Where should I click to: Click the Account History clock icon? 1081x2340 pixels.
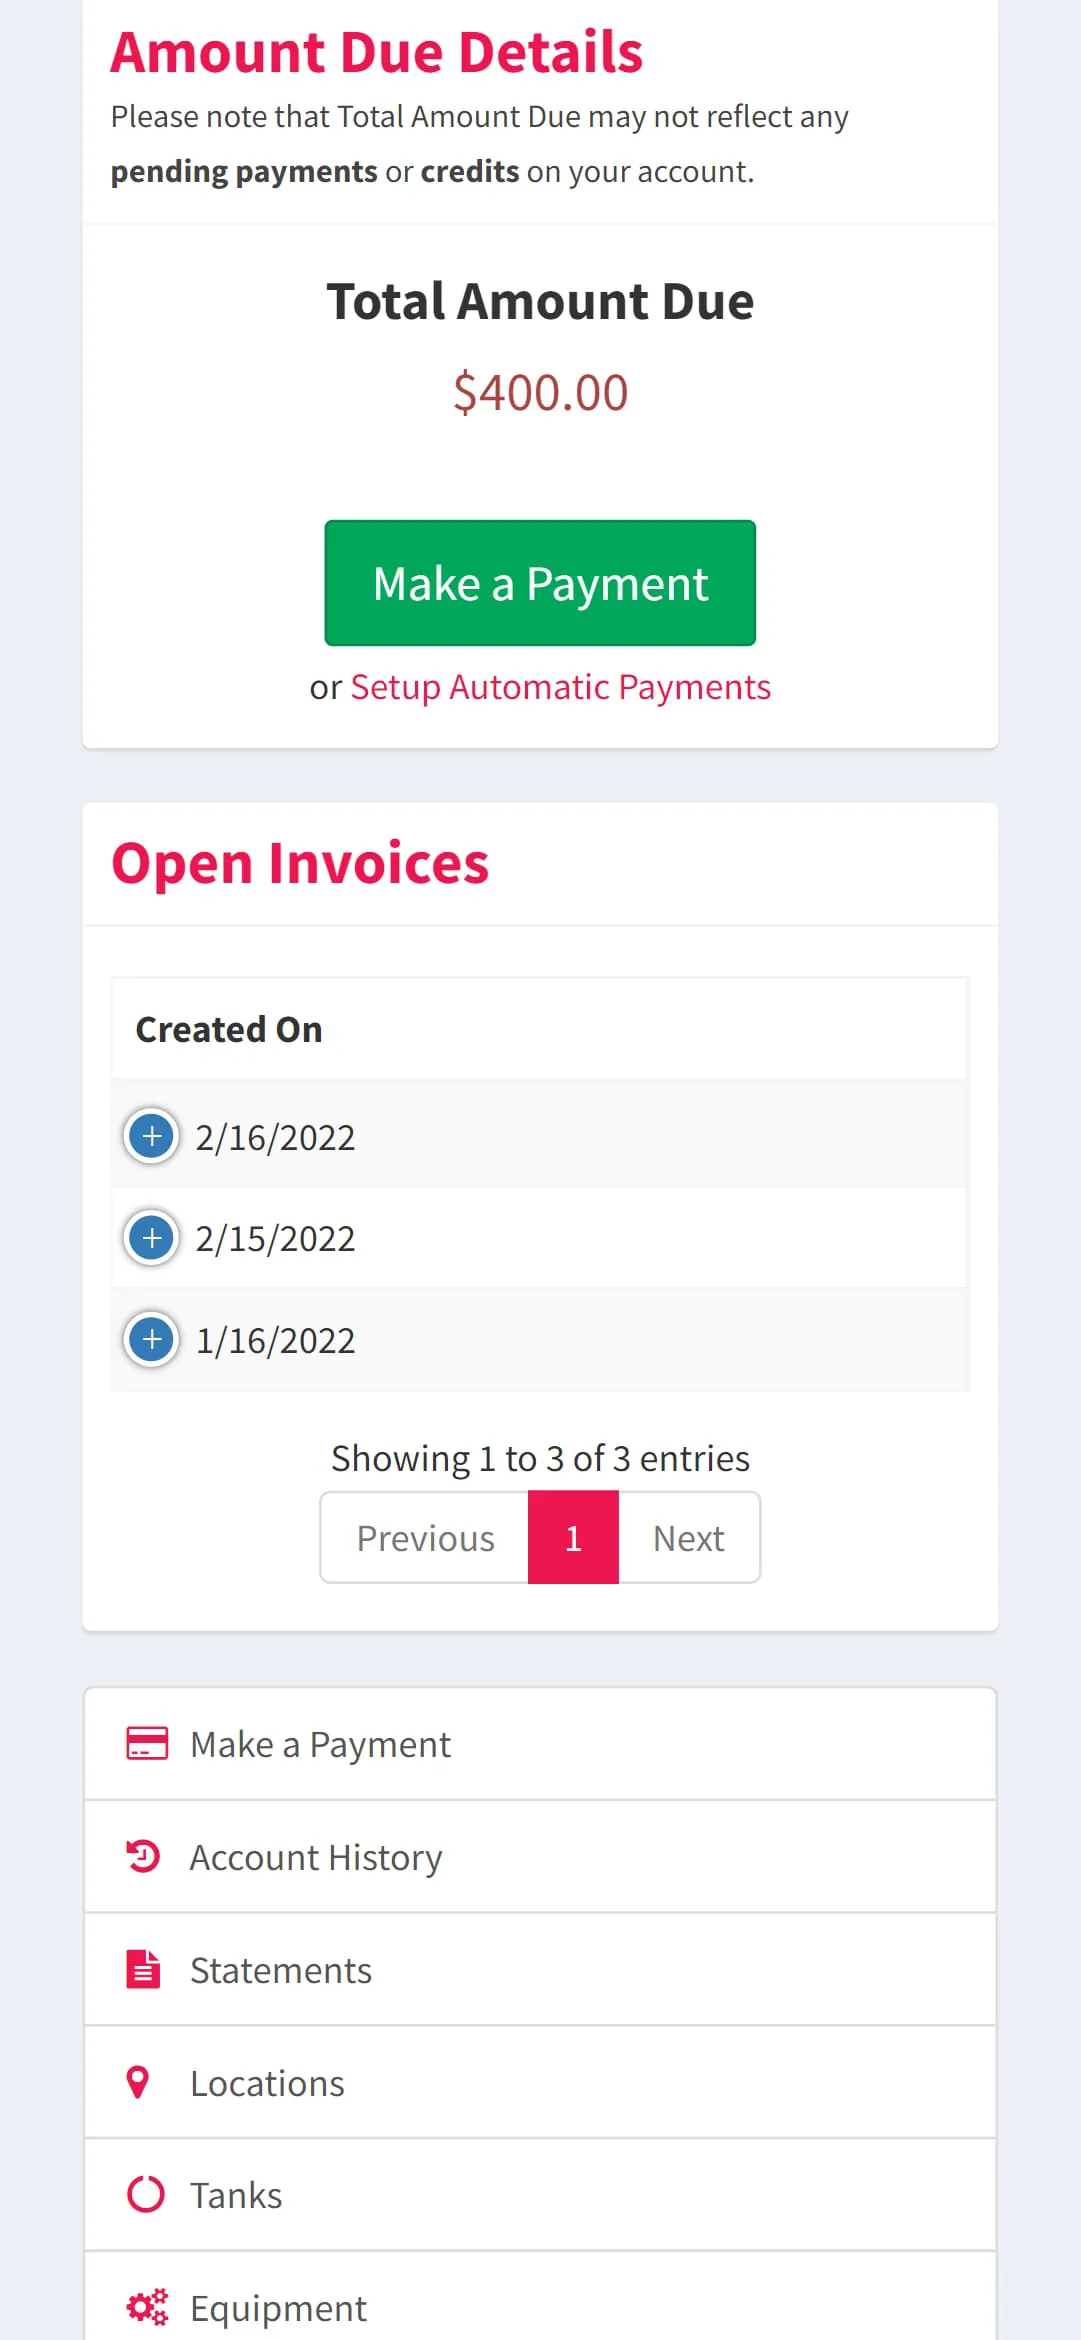tap(143, 1856)
